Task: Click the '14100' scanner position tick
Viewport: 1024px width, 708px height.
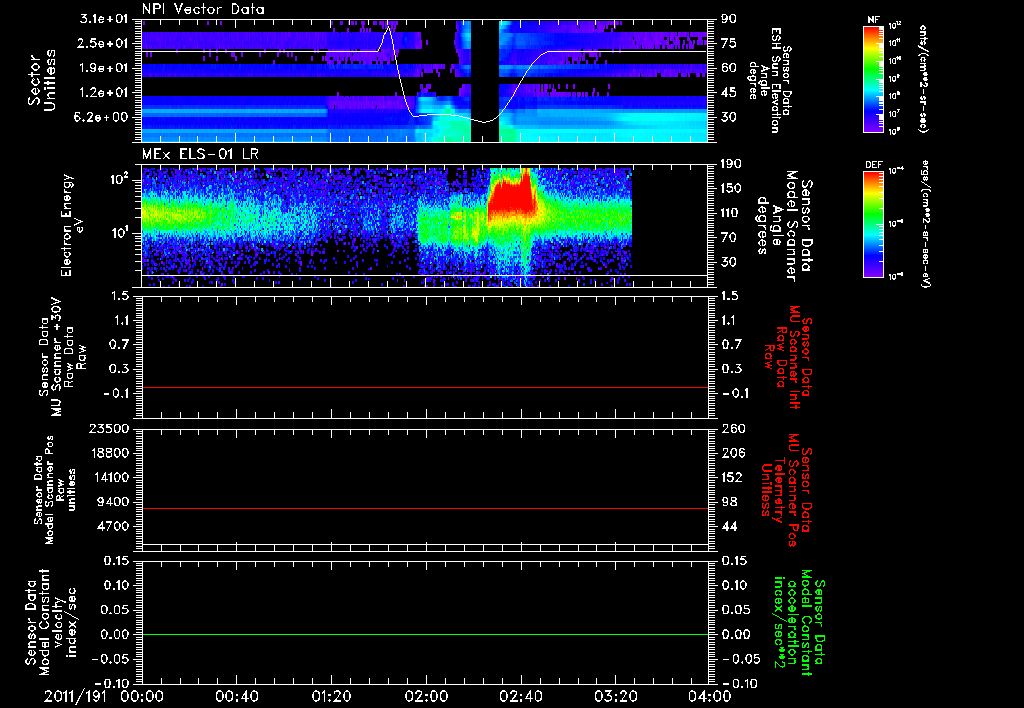Action: tap(110, 477)
